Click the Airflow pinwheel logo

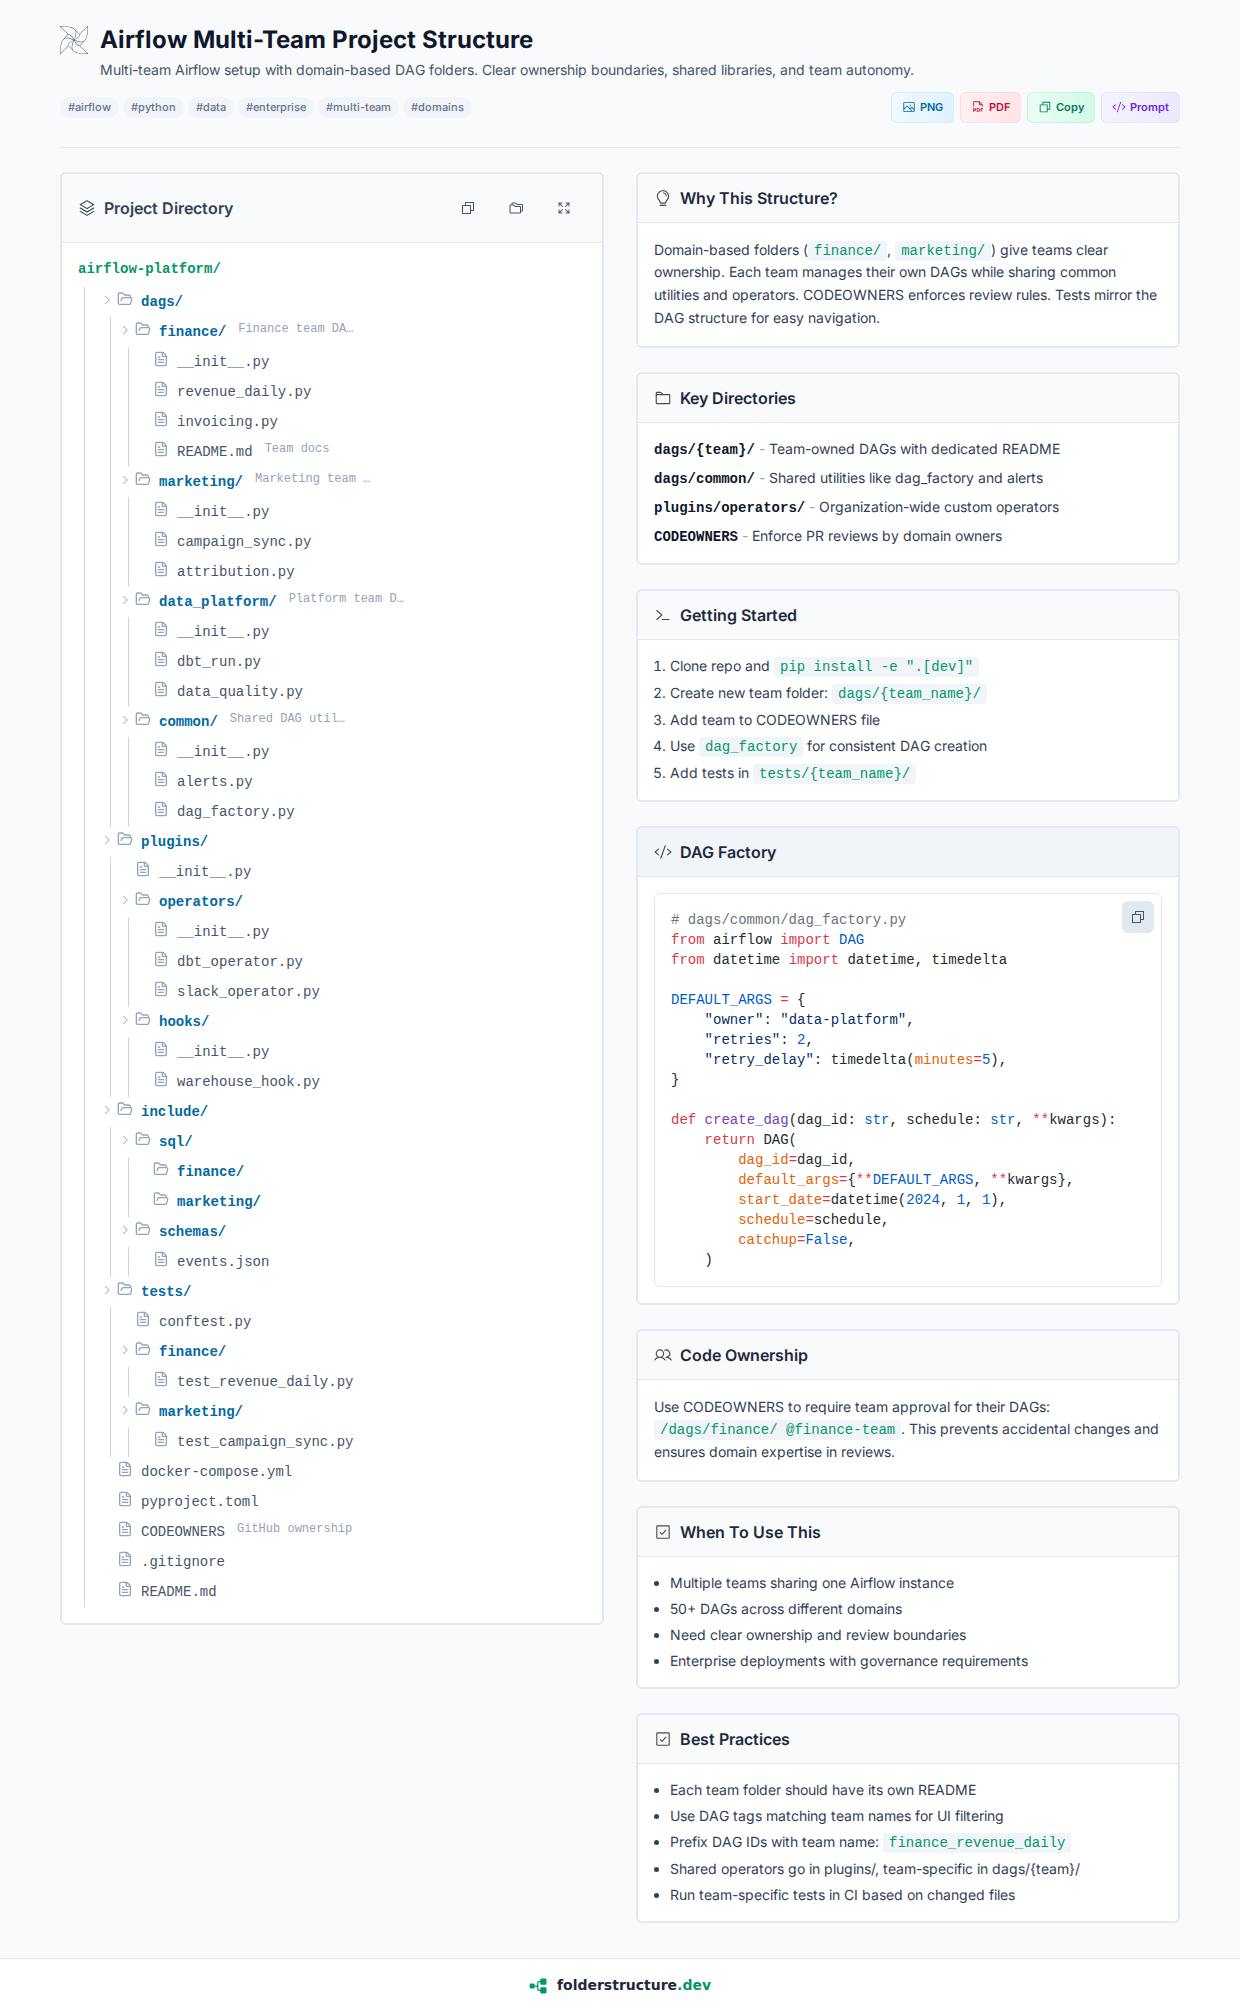pyautogui.click(x=74, y=40)
